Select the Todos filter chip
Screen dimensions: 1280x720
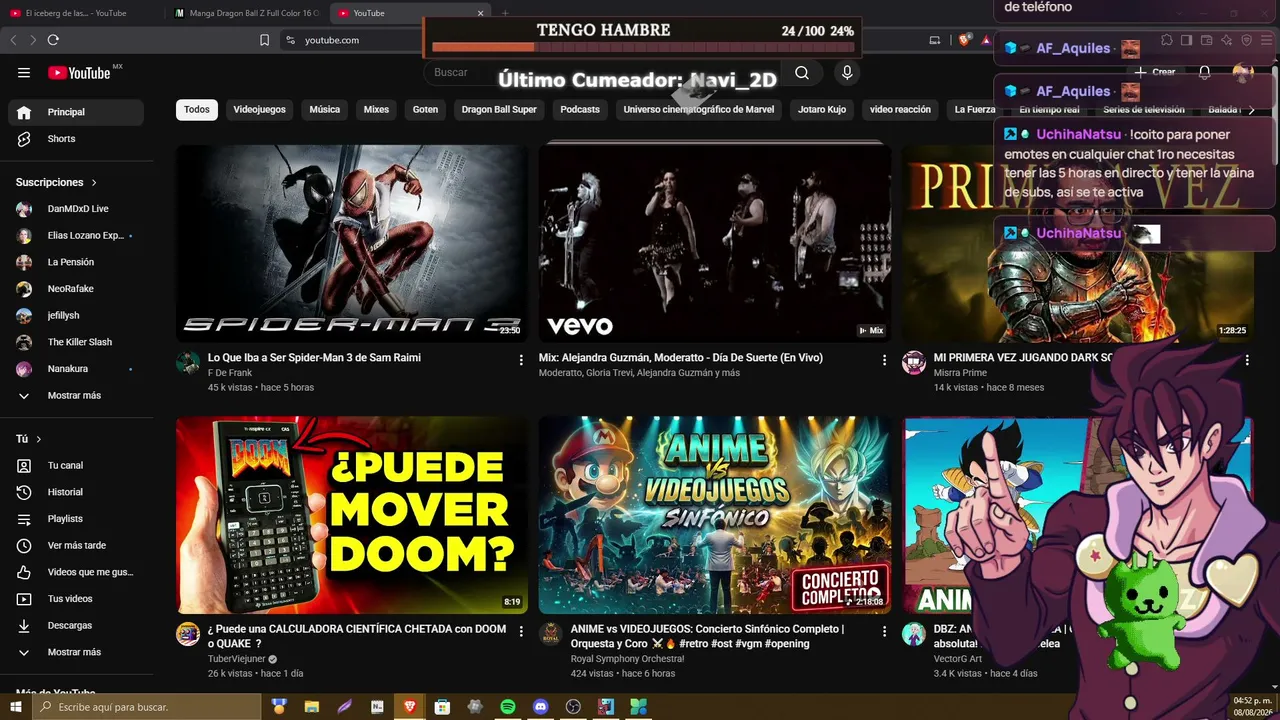197,110
